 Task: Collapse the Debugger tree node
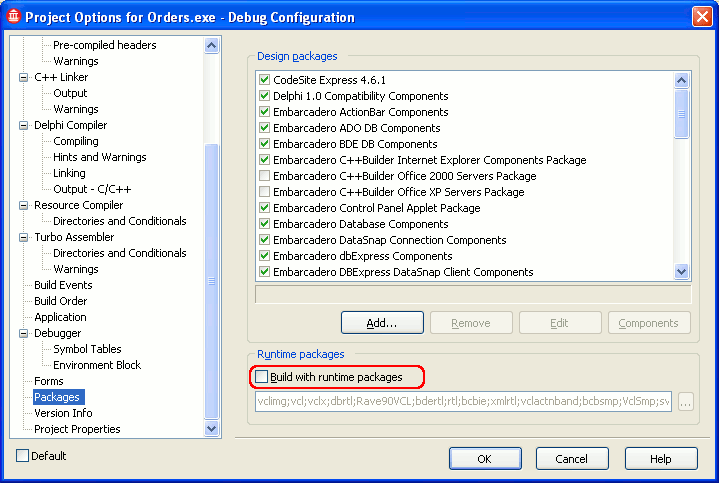[x=24, y=333]
